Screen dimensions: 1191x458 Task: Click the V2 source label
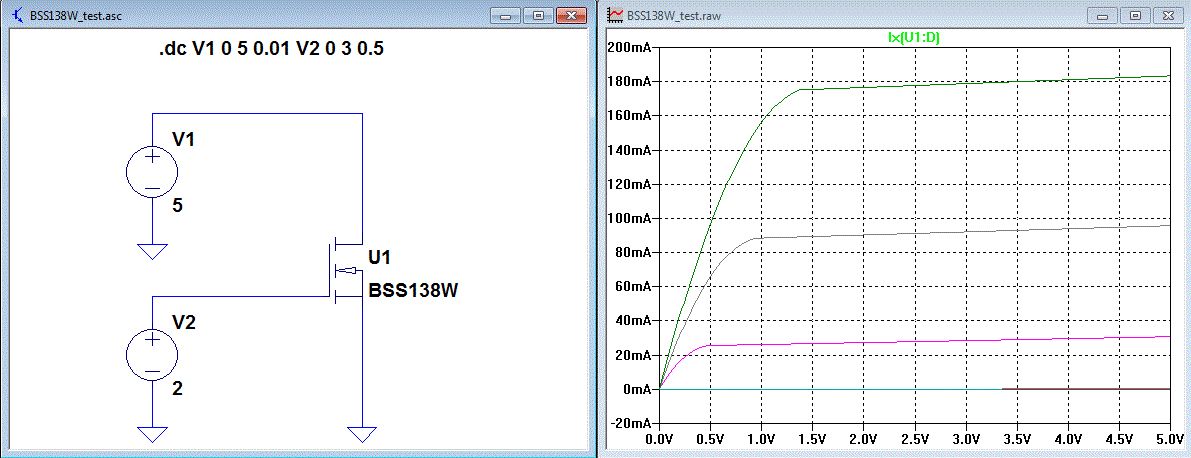[x=185, y=322]
